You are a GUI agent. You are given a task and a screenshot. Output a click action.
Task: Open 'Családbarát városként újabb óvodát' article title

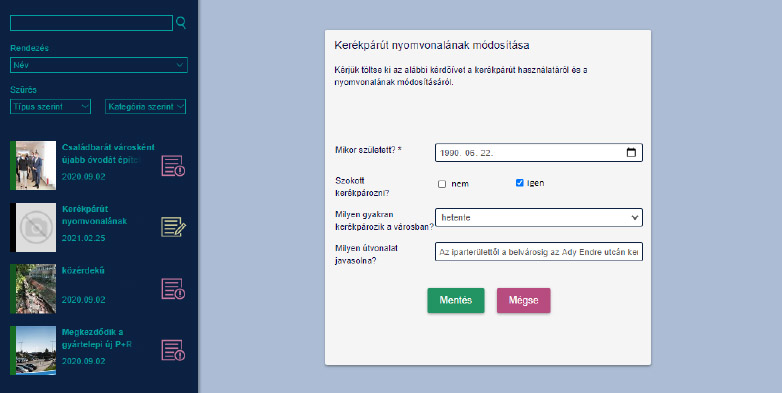coord(108,154)
